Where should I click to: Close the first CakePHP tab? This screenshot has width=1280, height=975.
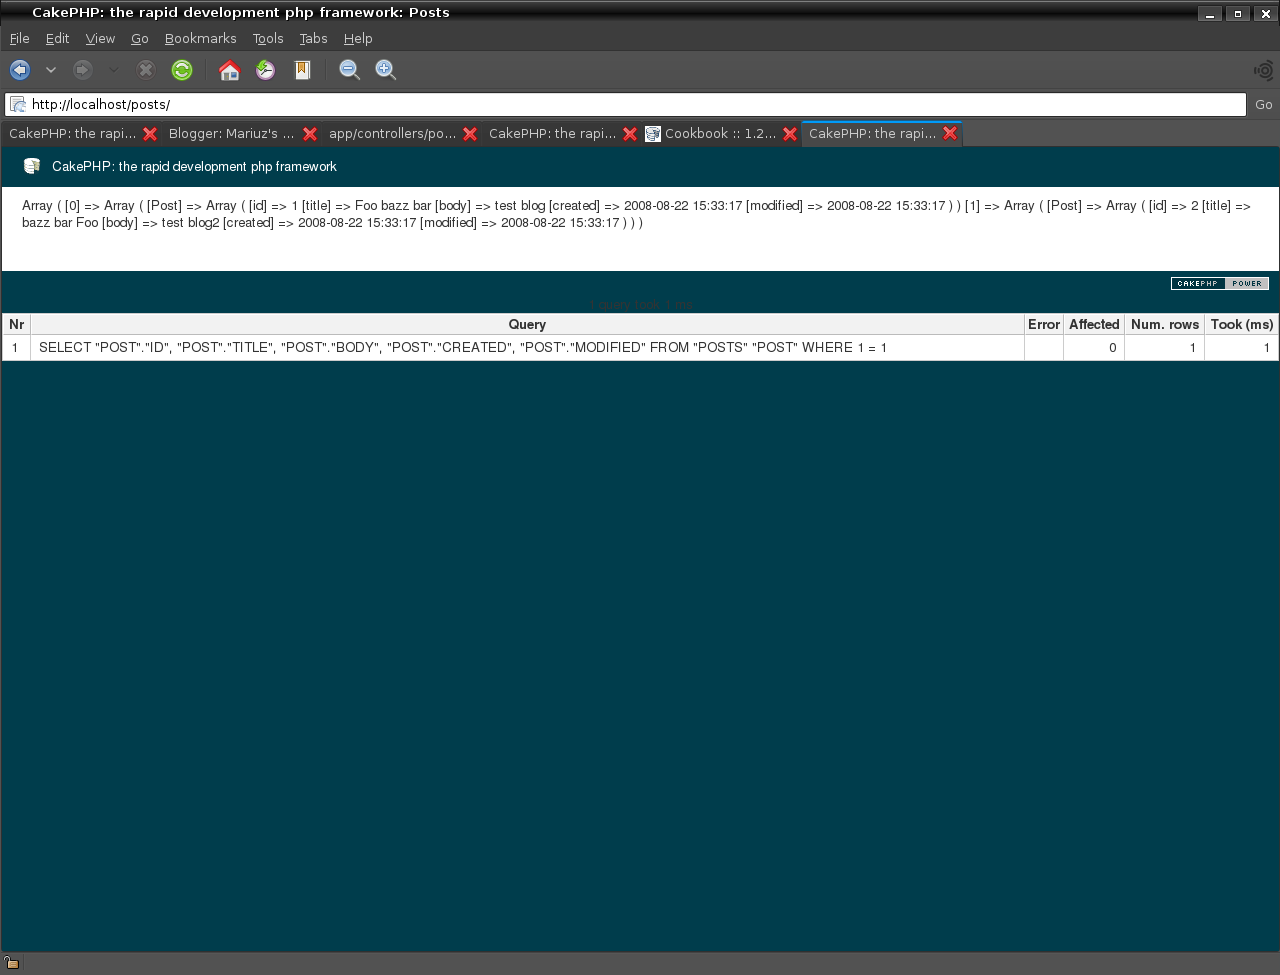(x=150, y=134)
